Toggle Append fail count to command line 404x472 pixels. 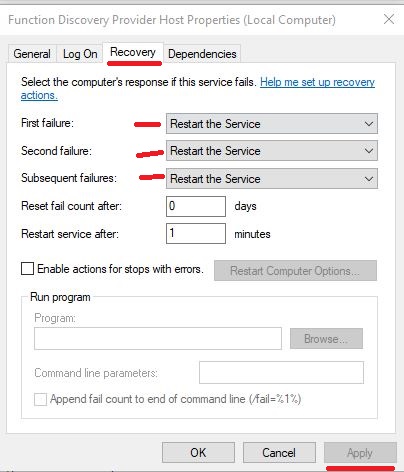click(x=40, y=399)
